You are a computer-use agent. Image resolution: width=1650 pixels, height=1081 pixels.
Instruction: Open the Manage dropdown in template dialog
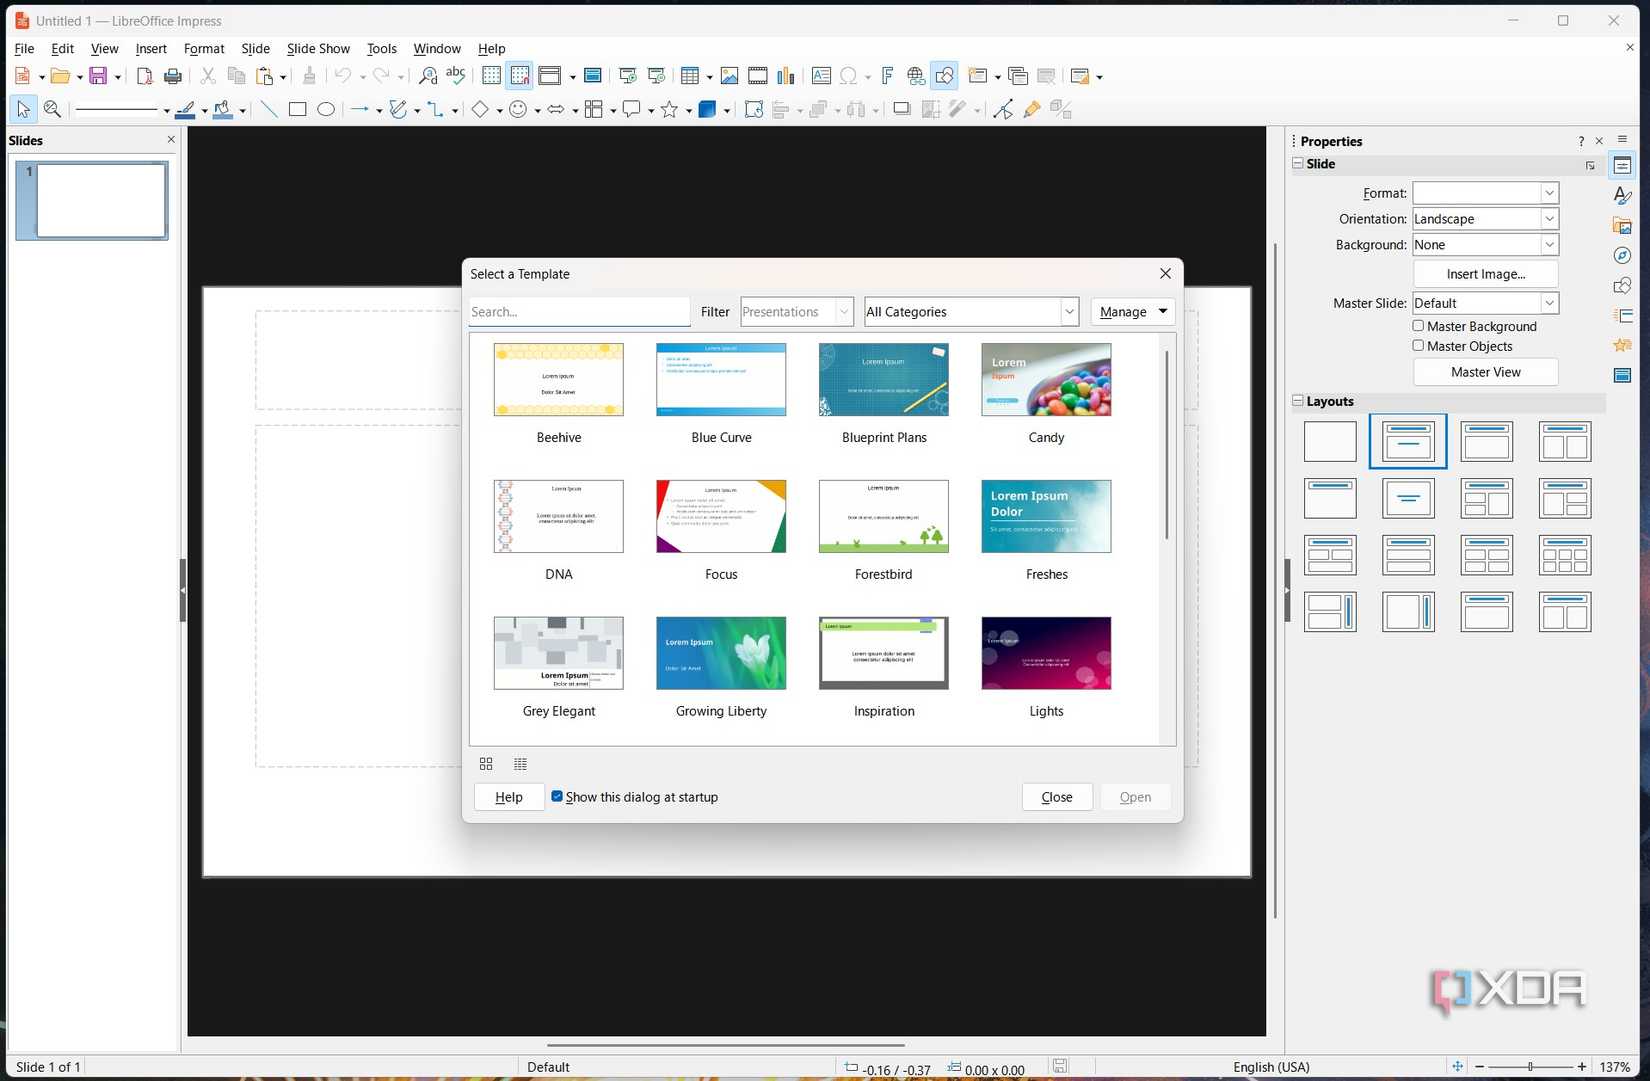click(1132, 311)
